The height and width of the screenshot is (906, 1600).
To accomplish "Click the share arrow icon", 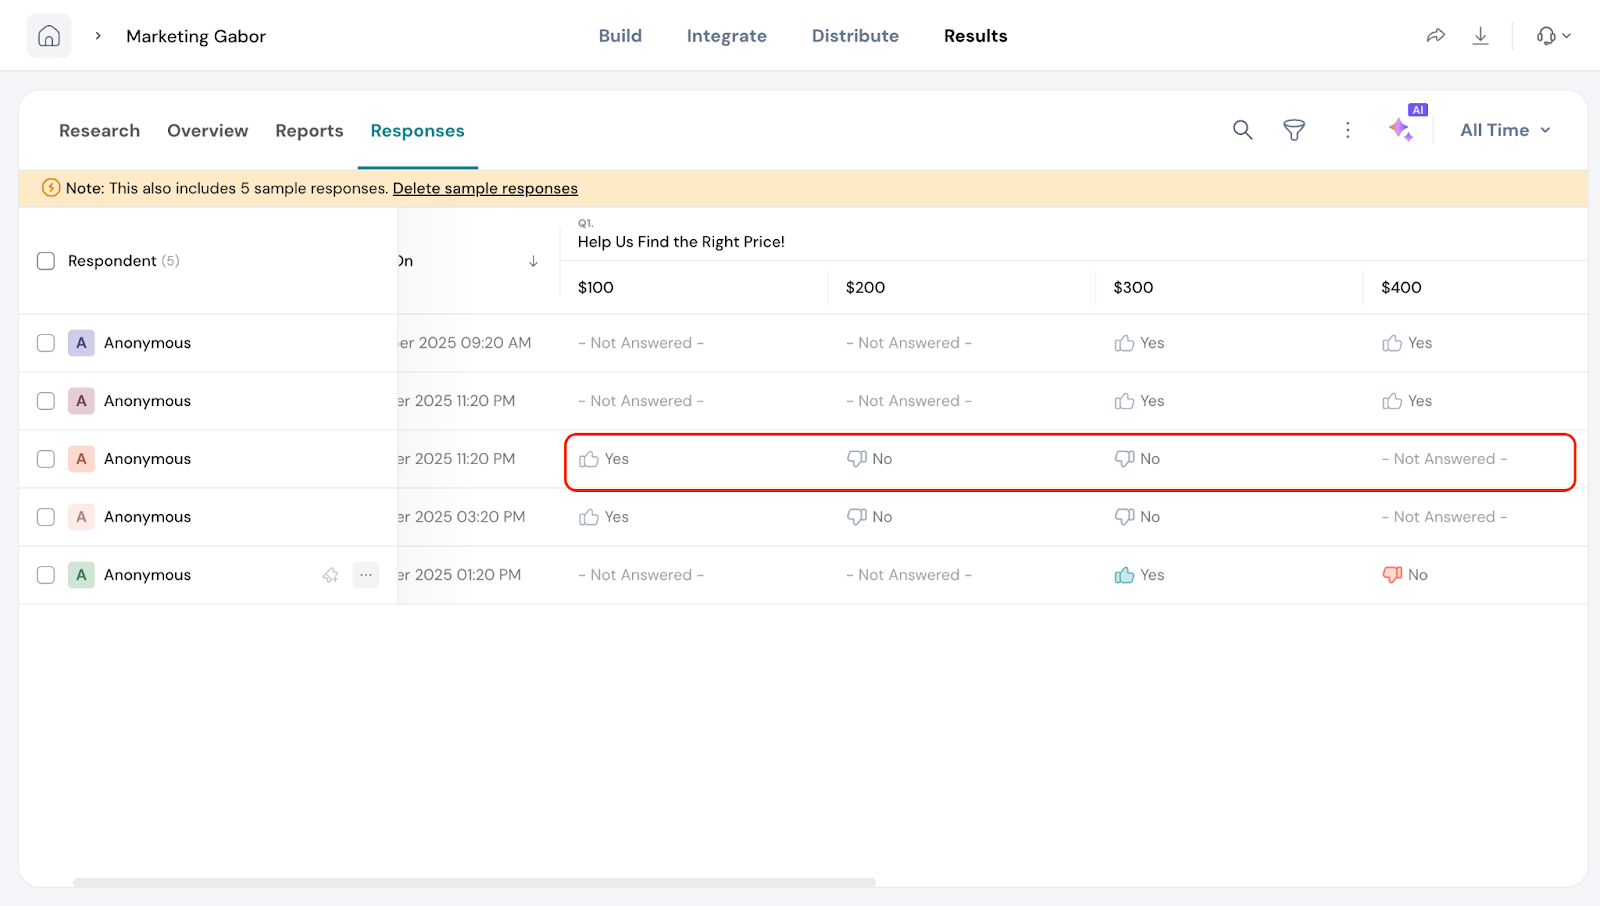I will coord(1435,36).
